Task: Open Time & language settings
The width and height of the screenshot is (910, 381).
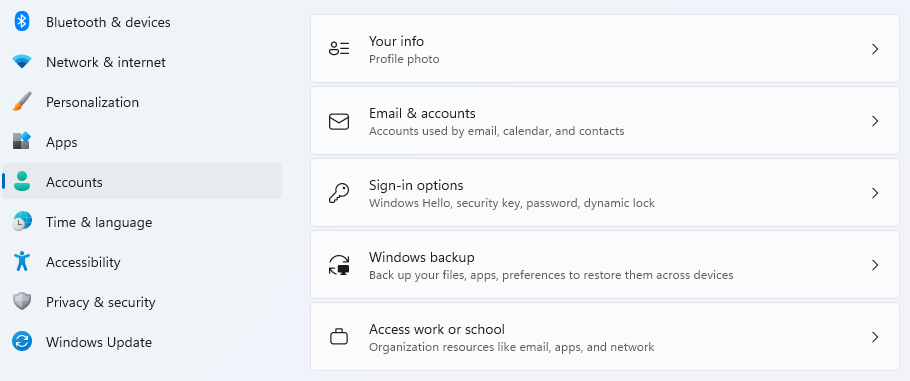Action: (142, 222)
